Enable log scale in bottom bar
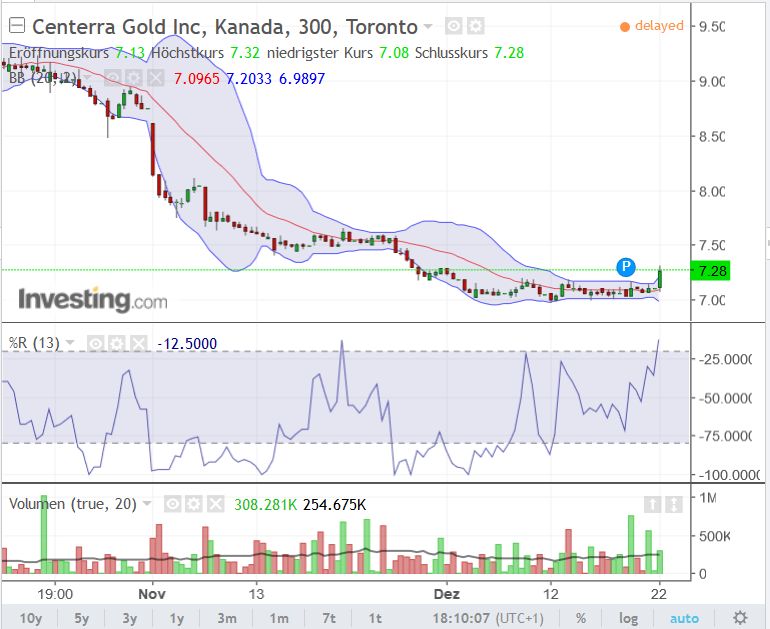This screenshot has width=770, height=629. click(627, 618)
